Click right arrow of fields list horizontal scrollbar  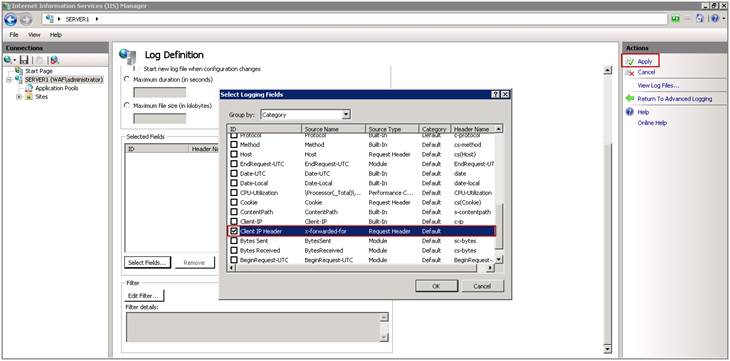(x=490, y=268)
